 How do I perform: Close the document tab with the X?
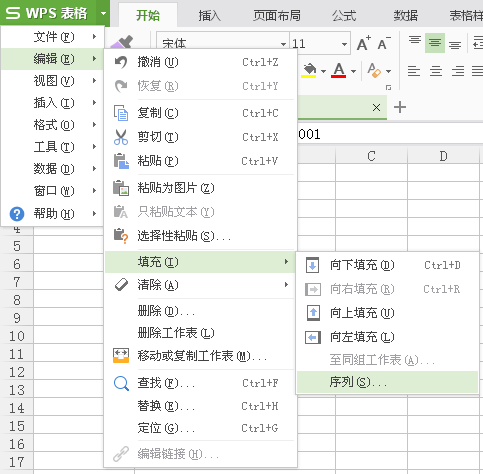point(376,108)
